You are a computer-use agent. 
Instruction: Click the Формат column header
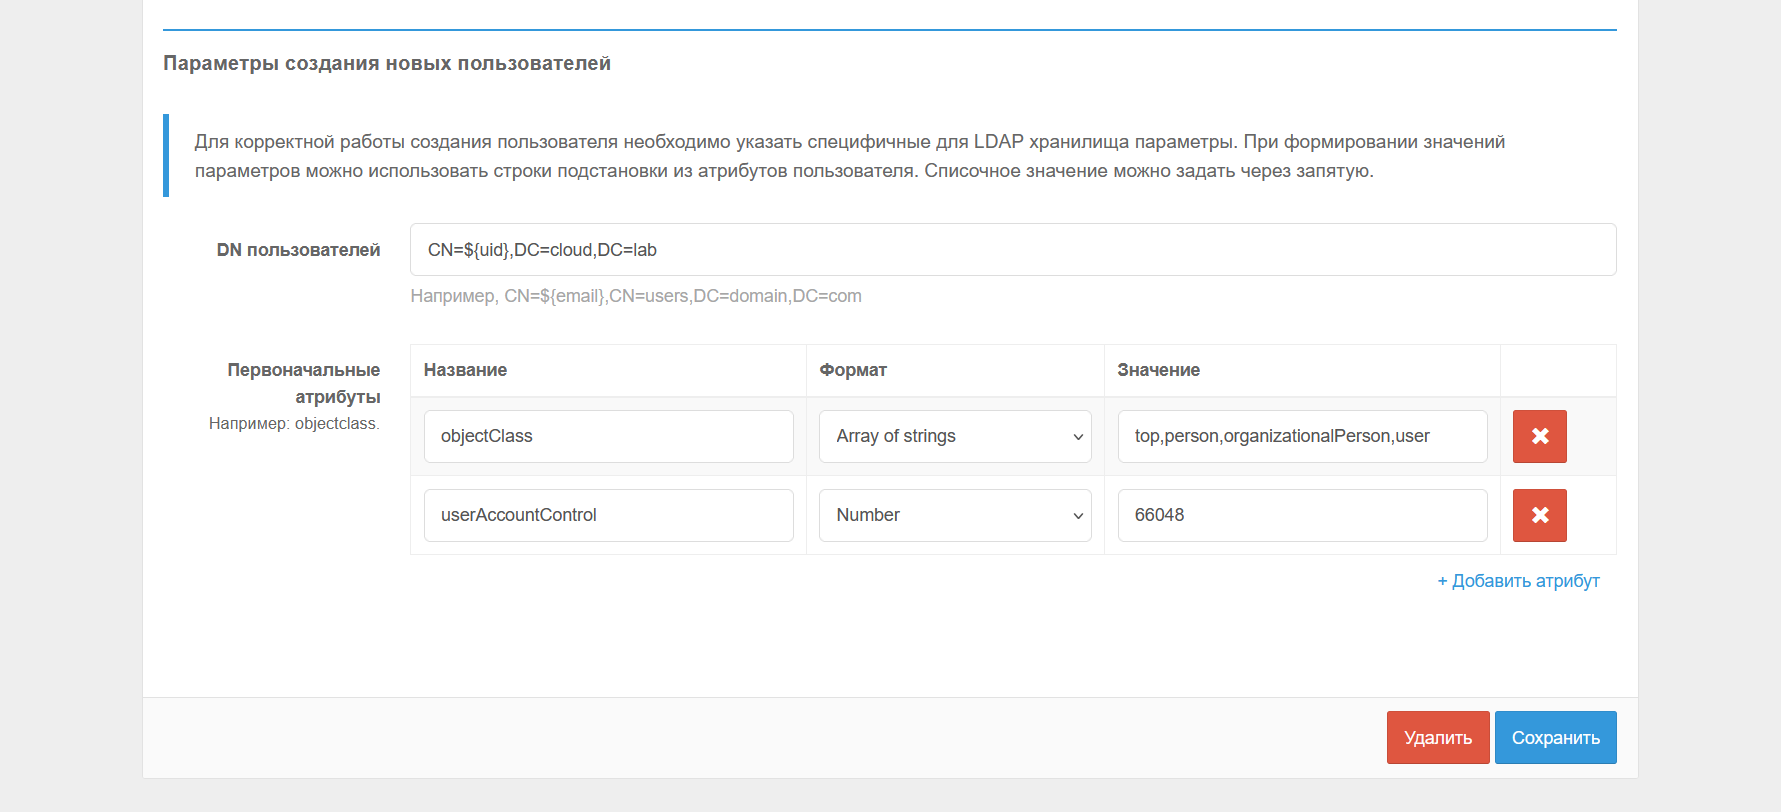coord(853,370)
